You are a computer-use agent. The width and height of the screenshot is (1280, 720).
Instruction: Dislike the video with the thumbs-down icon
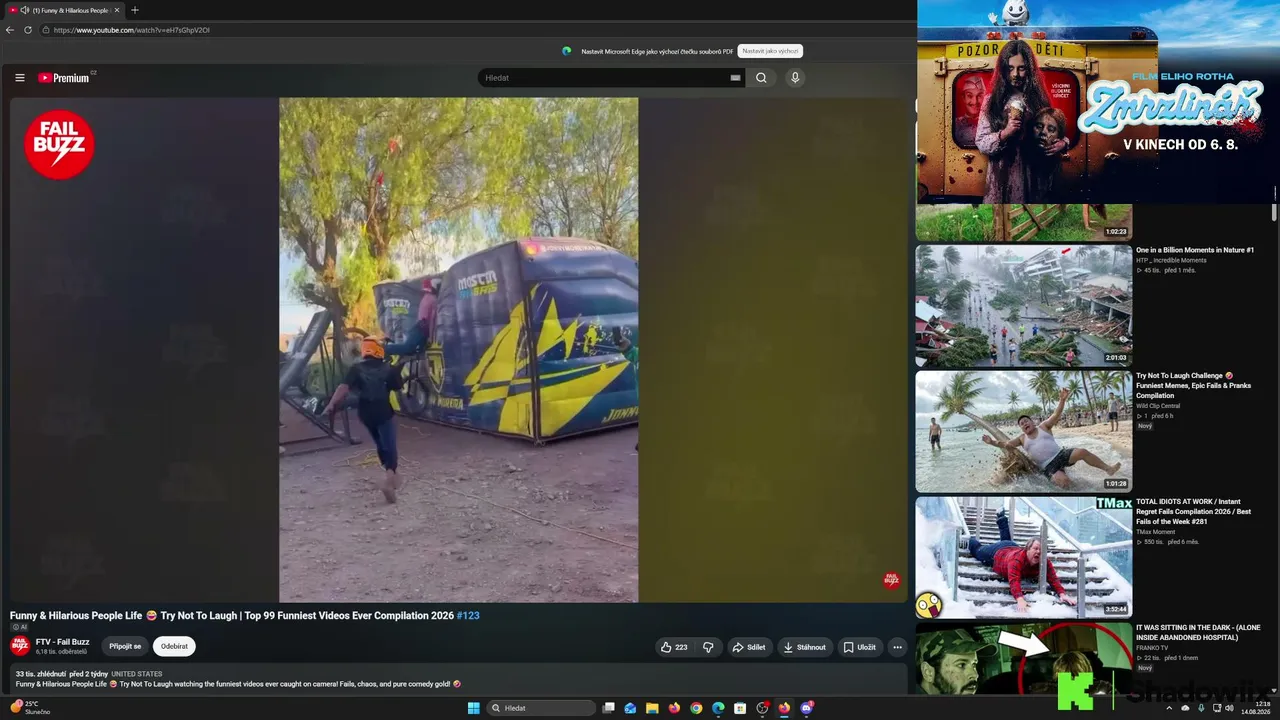click(x=709, y=647)
